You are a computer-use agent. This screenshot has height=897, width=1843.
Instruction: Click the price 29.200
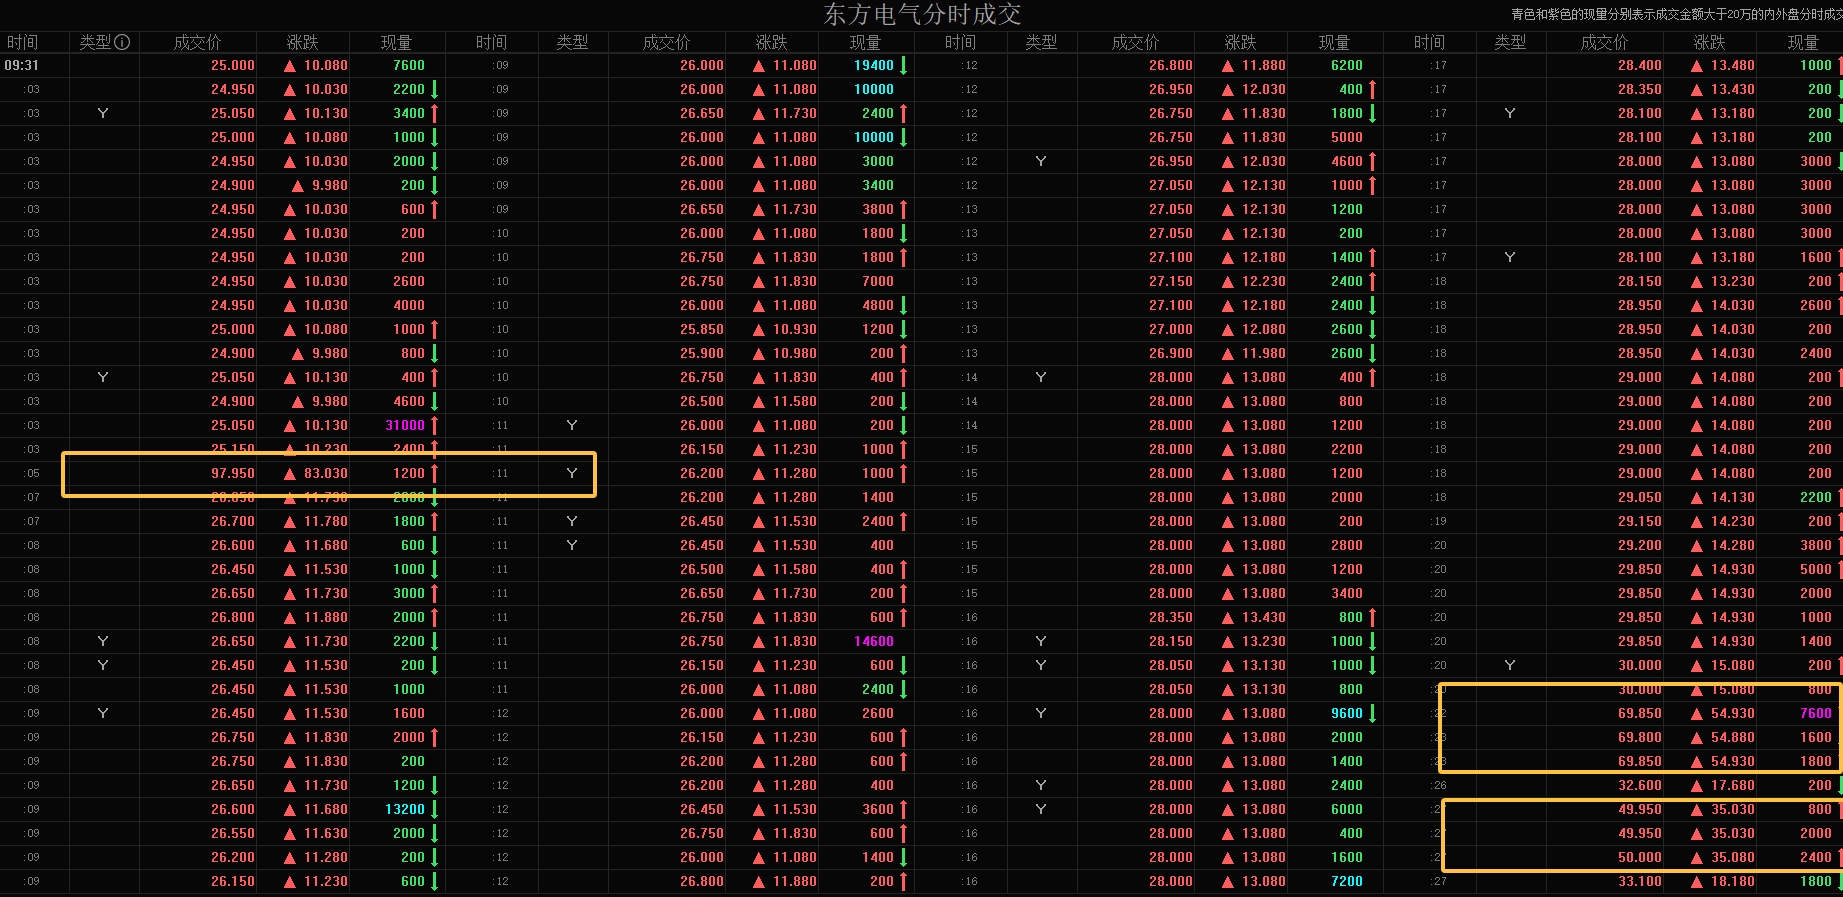point(1640,545)
